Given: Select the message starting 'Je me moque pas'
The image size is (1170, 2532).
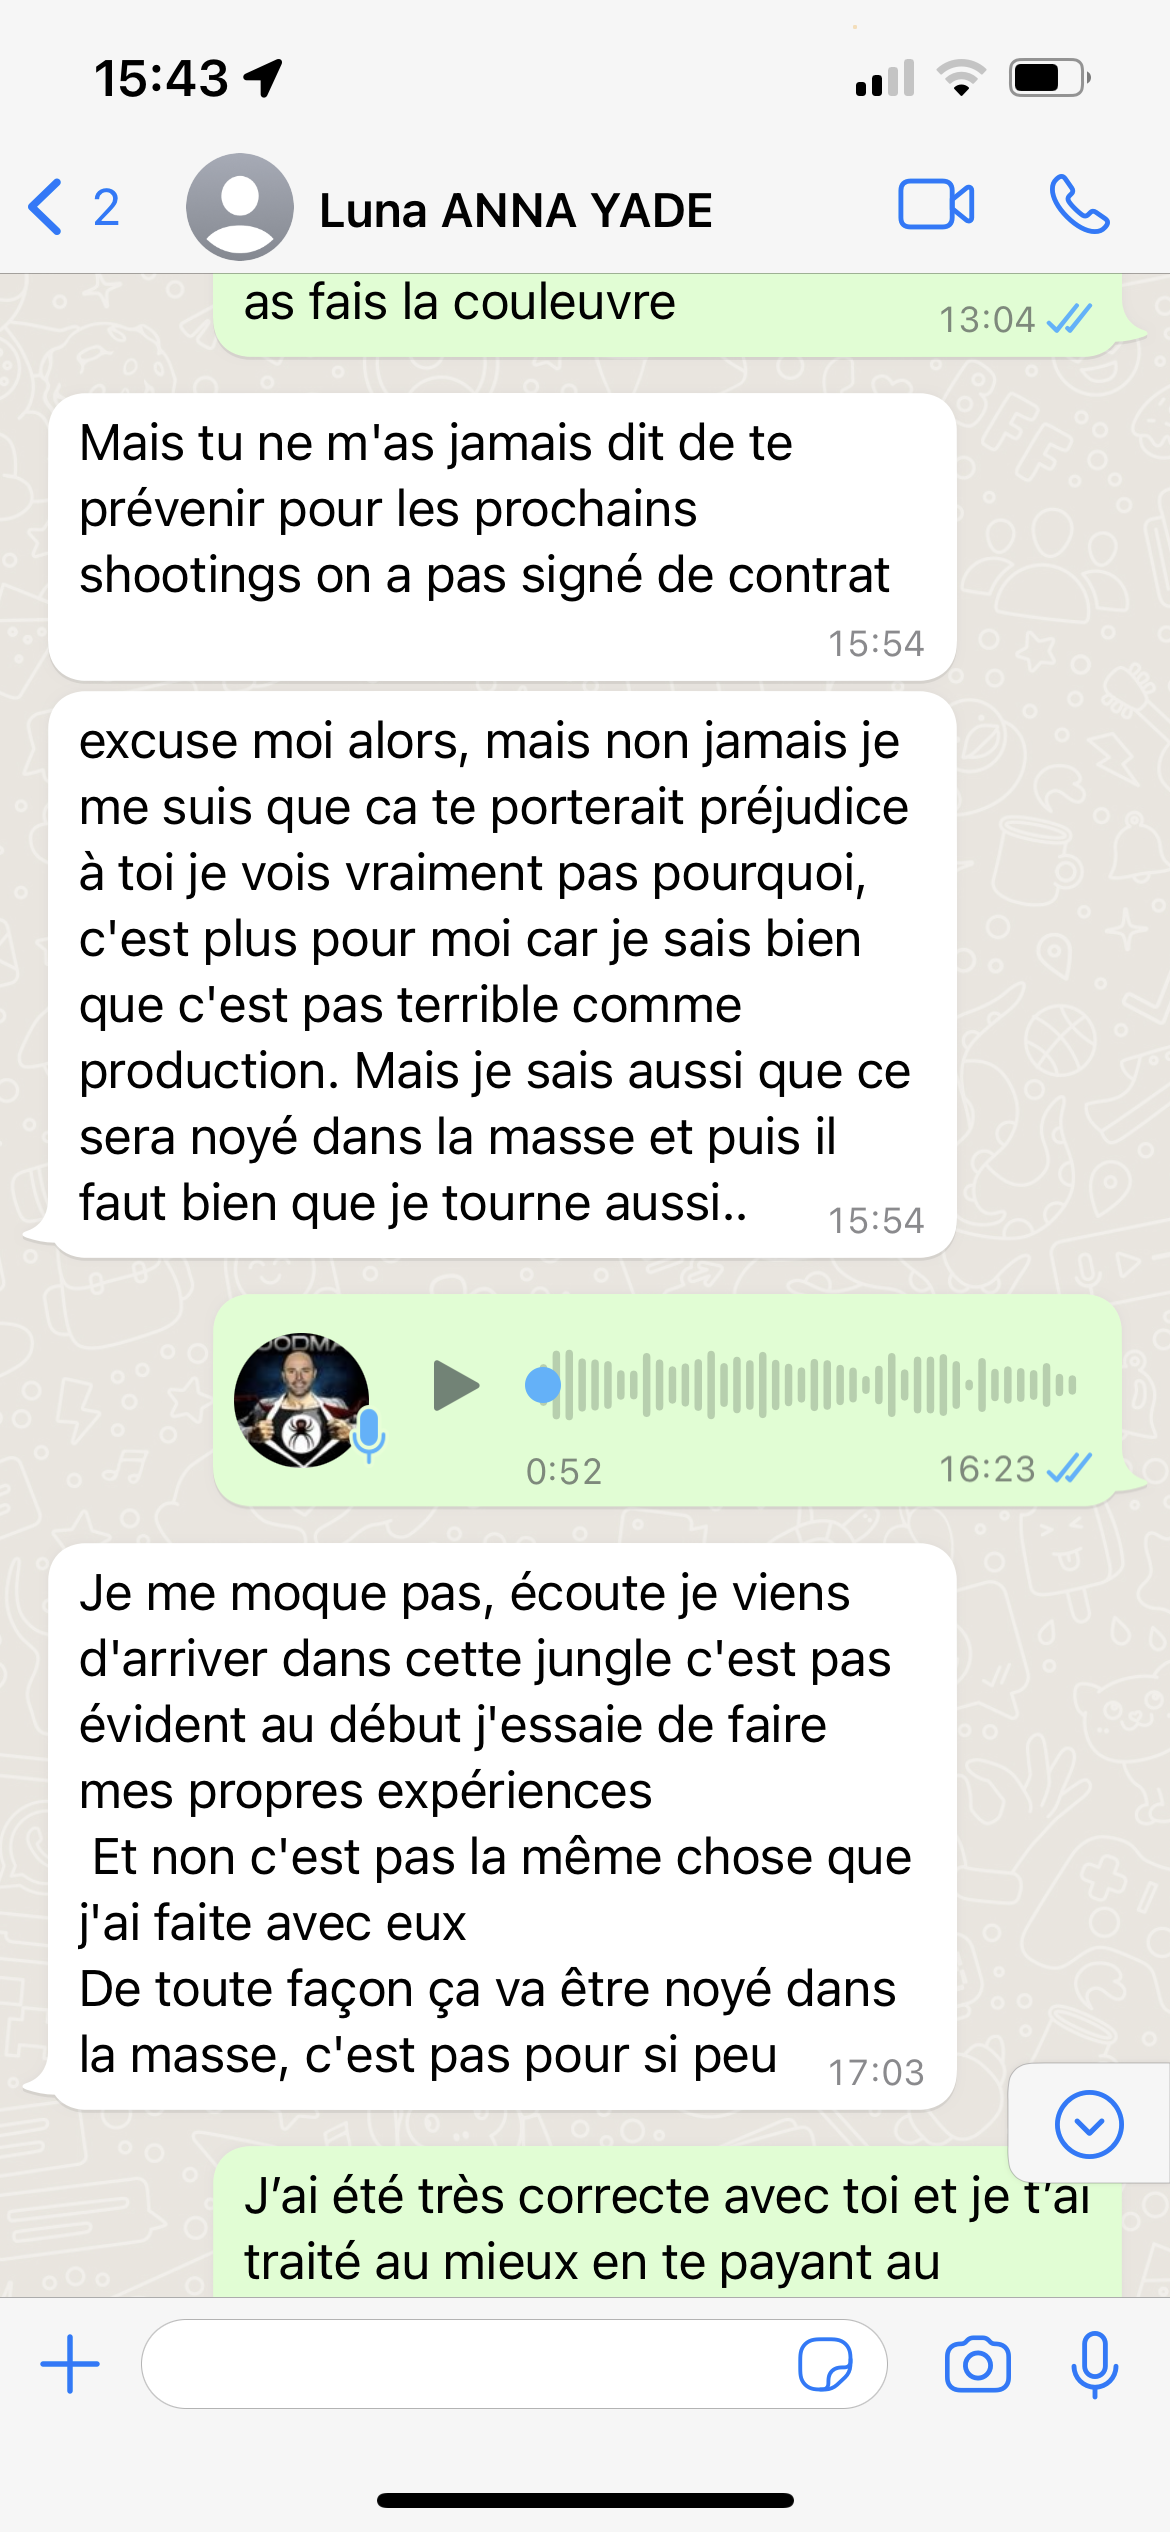Looking at the screenshot, I should (x=502, y=1826).
